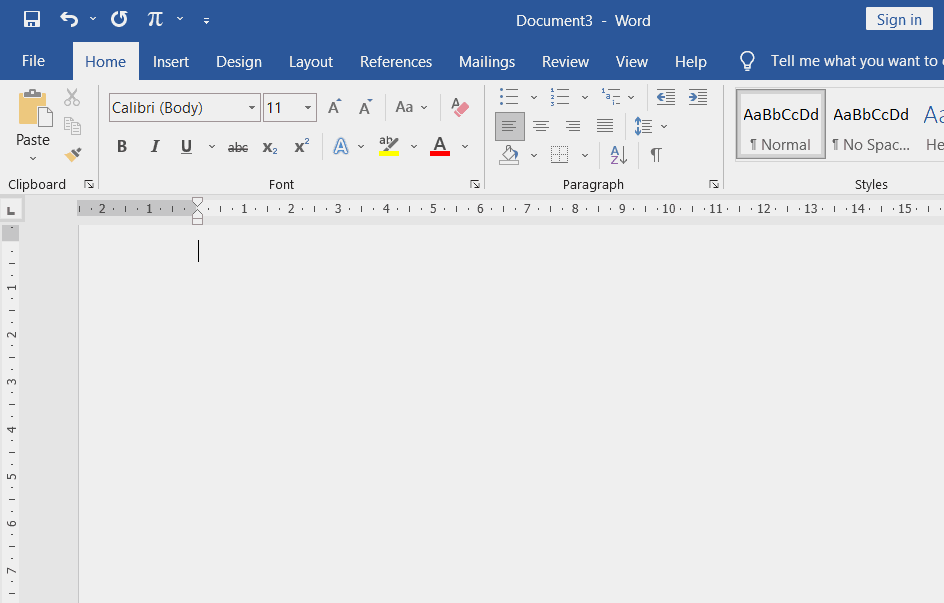Click the Format Painter brush icon
Screen dimensions: 944x603
[72, 155]
